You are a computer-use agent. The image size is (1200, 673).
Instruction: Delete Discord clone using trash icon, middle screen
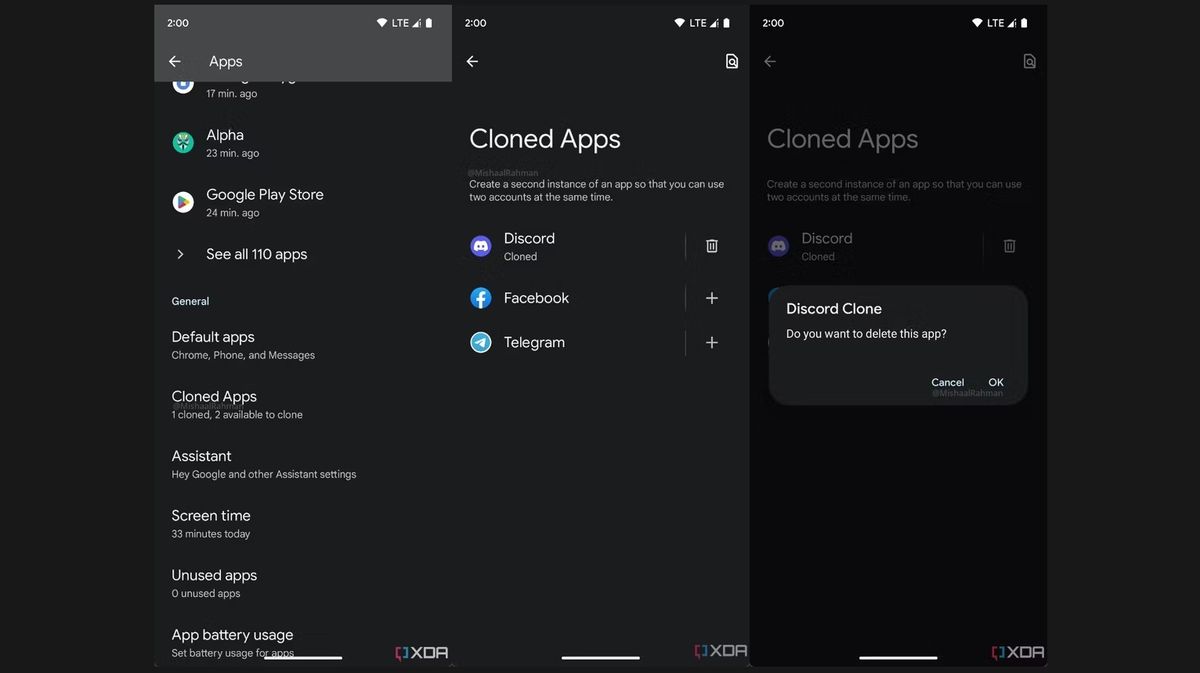coord(712,246)
